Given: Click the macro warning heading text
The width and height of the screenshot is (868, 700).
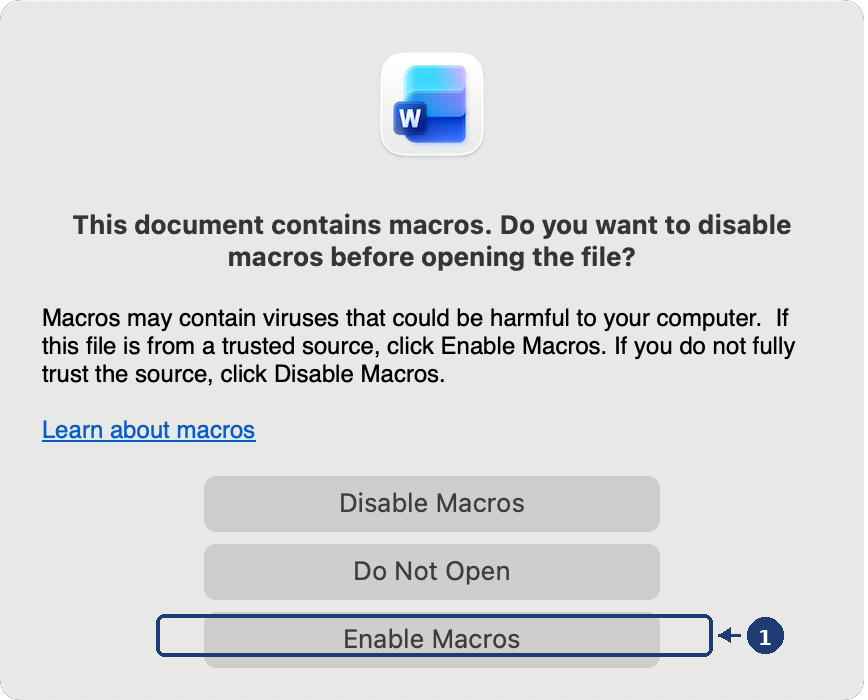Looking at the screenshot, I should pyautogui.click(x=431, y=240).
